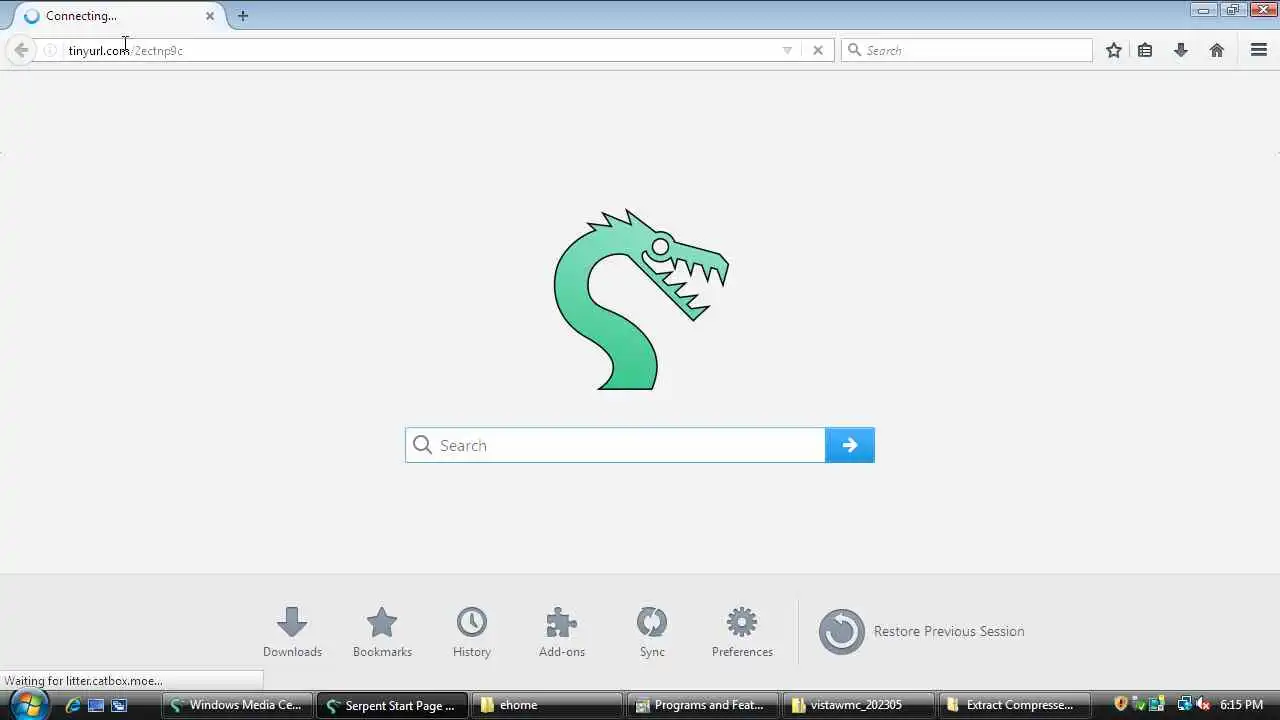Go to home page icon
1280x720 pixels.
pyautogui.click(x=1217, y=50)
